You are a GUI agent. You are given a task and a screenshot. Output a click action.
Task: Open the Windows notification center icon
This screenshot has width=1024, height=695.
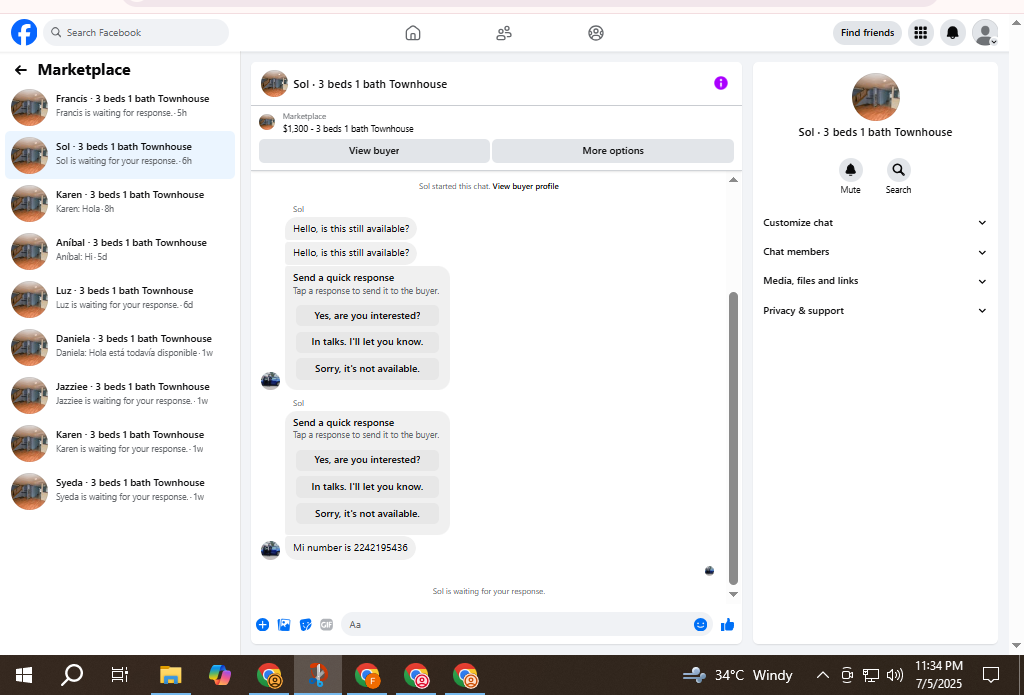point(991,675)
